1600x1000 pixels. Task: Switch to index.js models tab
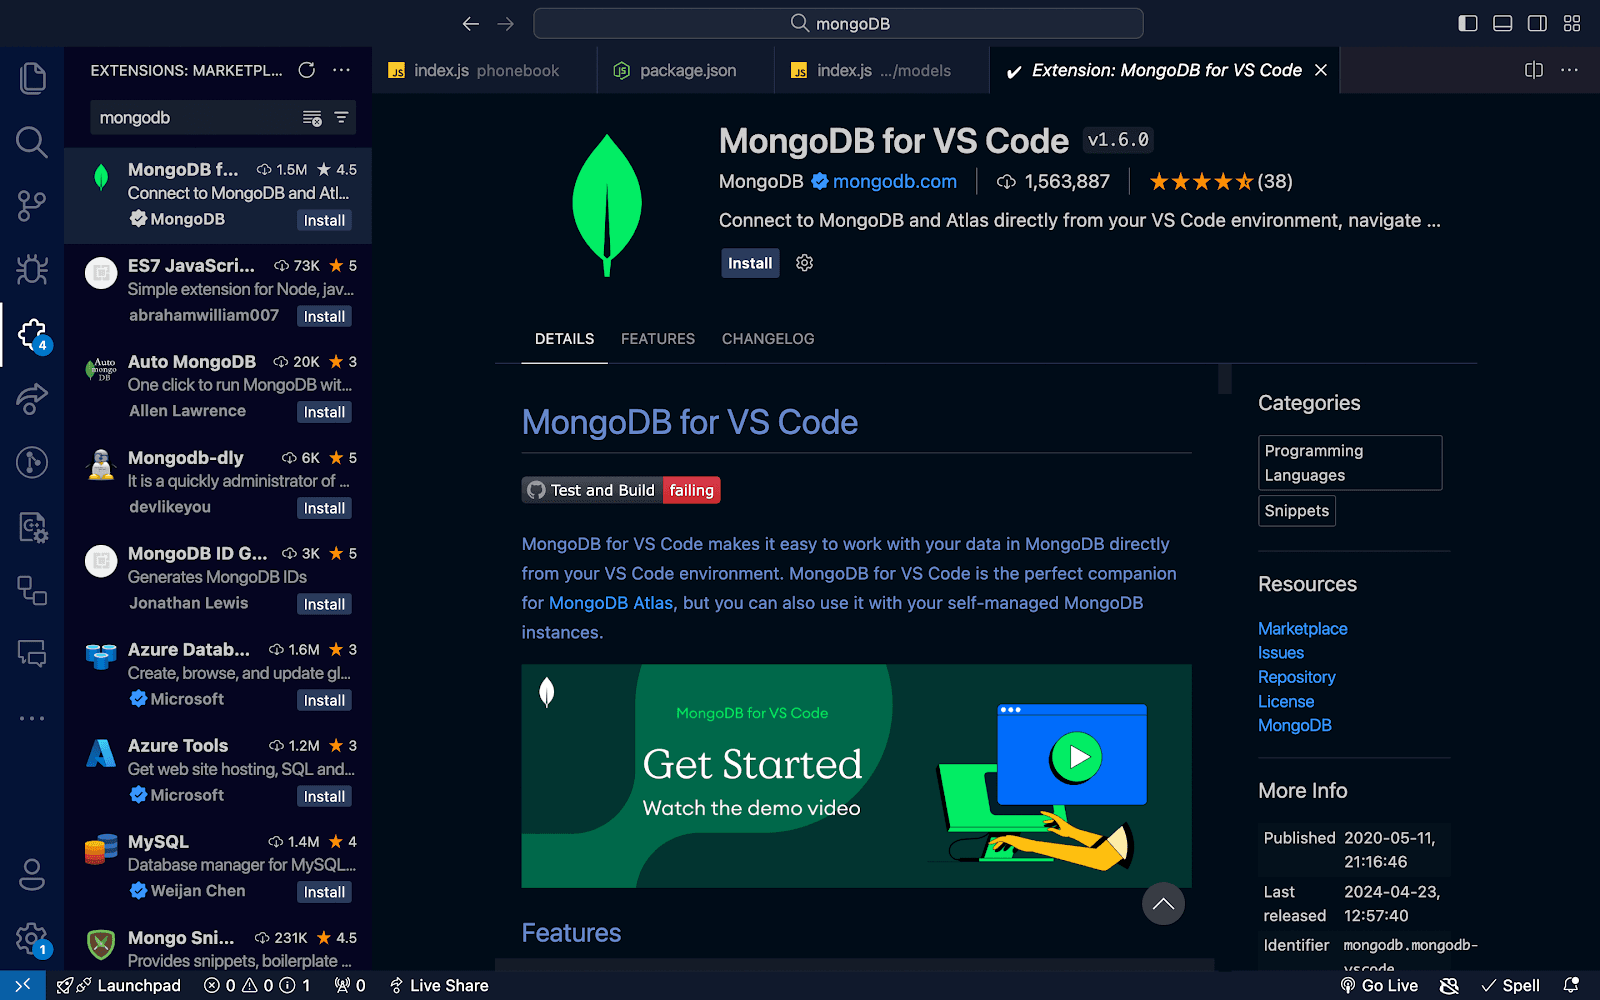click(882, 70)
